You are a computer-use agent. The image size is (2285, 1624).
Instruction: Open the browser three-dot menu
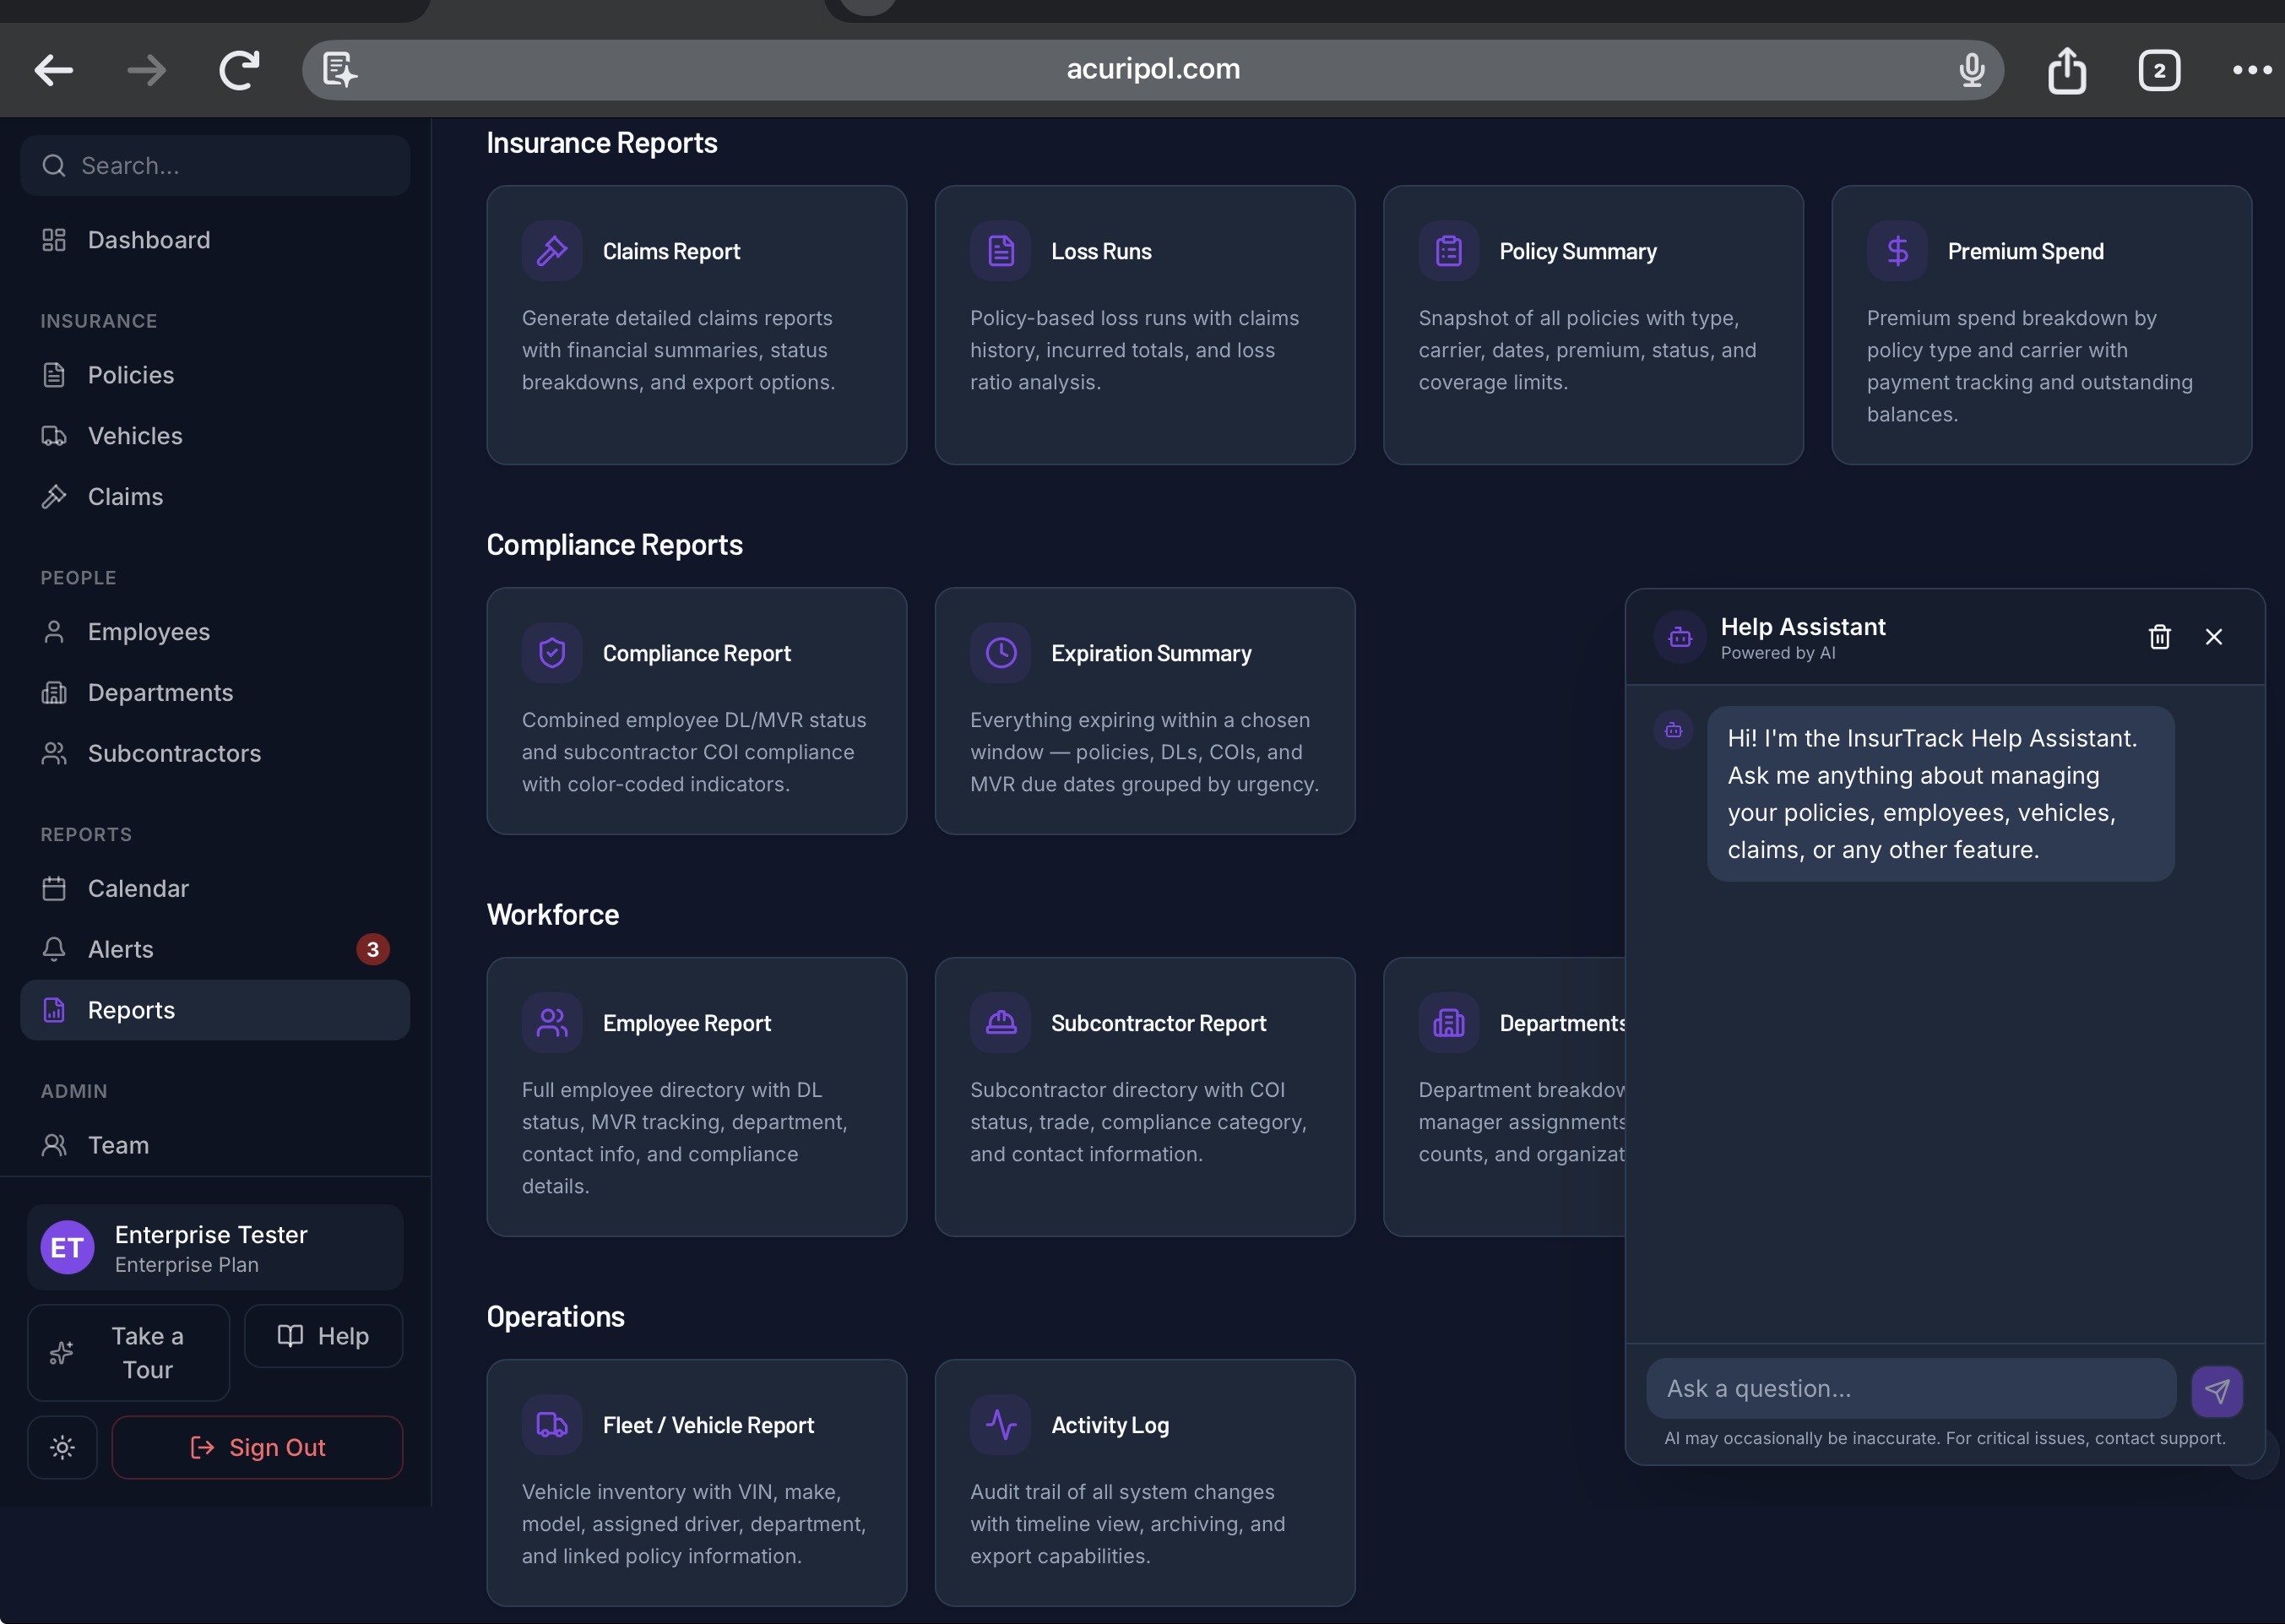tap(2251, 70)
